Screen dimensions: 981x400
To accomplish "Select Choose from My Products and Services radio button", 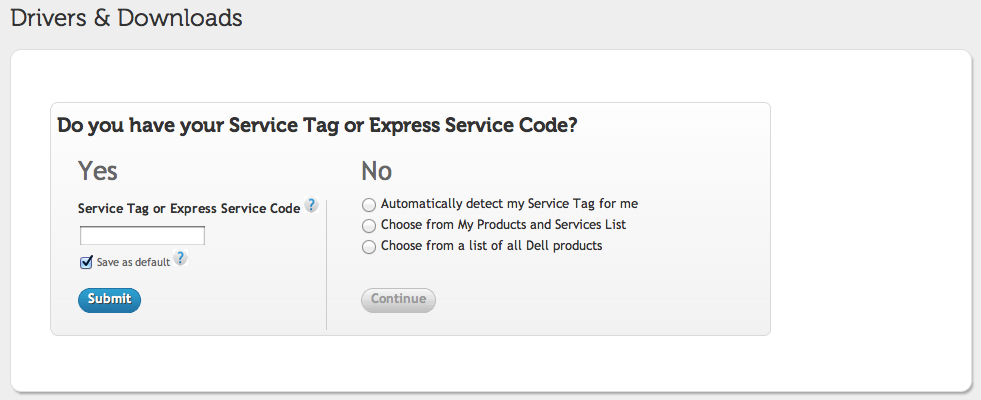I will point(369,225).
